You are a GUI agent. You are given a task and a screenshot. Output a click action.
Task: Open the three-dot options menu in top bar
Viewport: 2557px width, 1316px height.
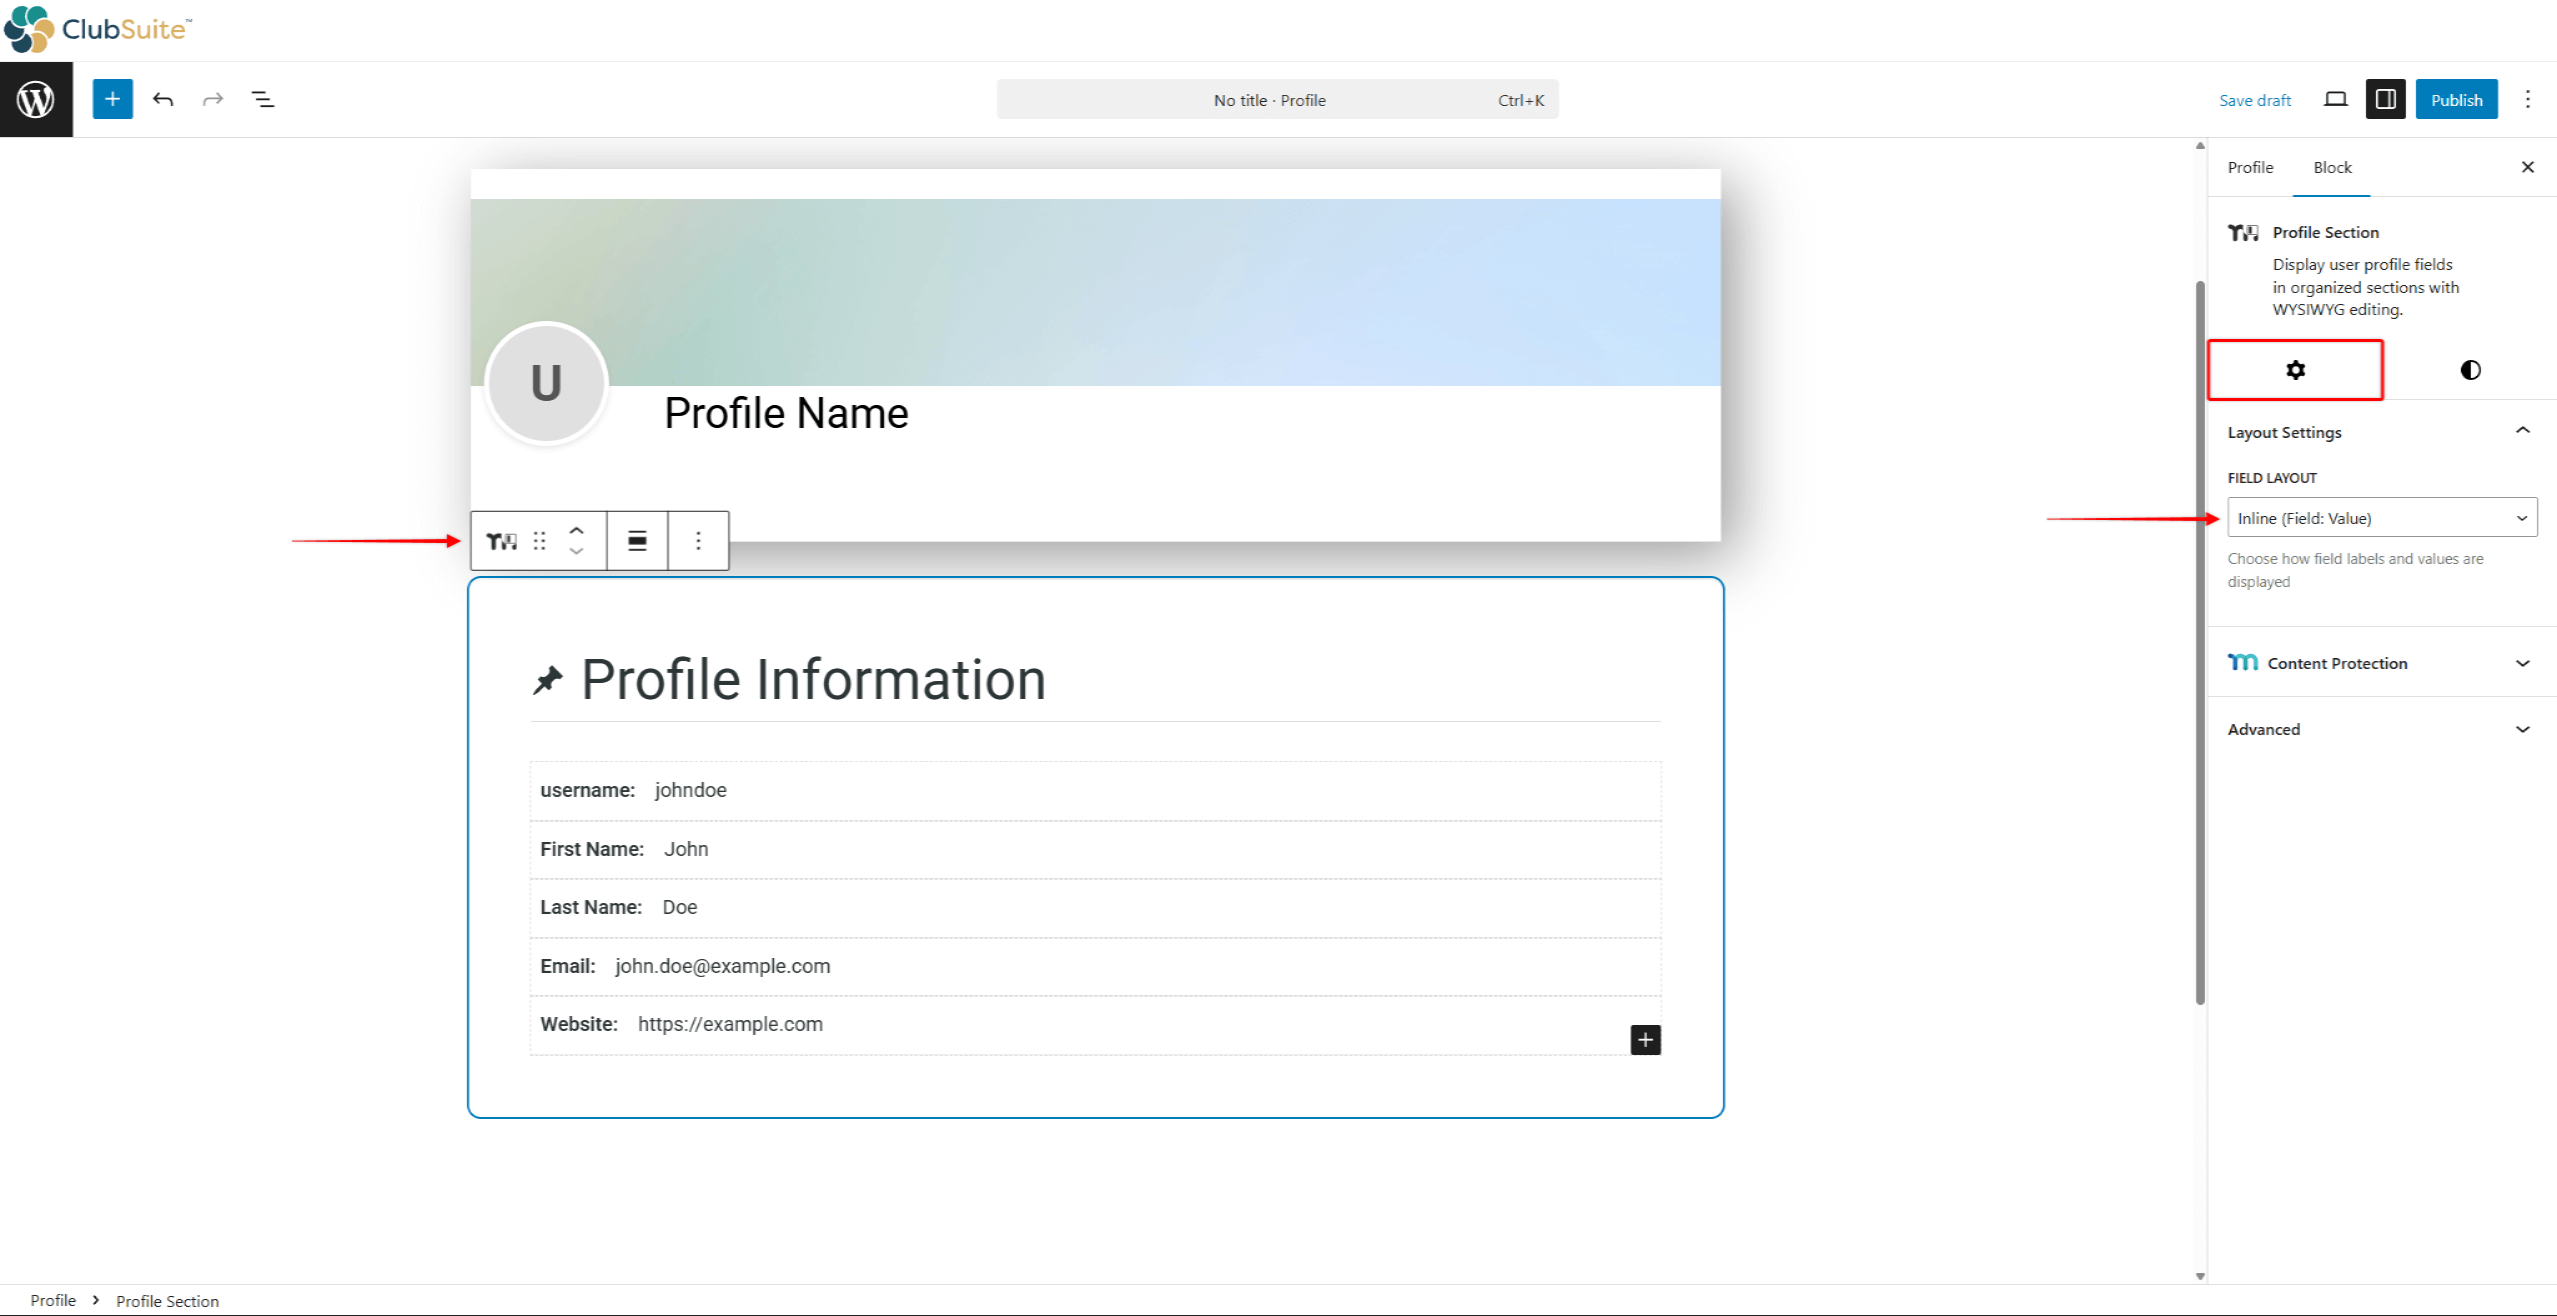[2527, 99]
